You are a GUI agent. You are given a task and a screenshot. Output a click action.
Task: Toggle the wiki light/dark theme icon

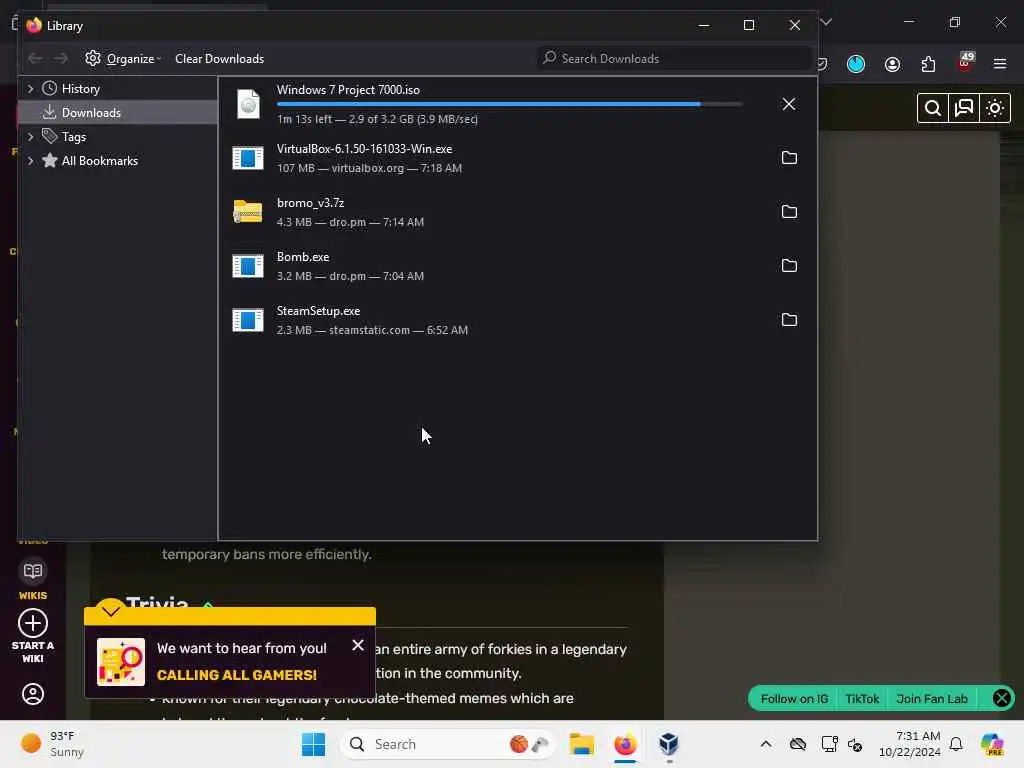tap(995, 108)
